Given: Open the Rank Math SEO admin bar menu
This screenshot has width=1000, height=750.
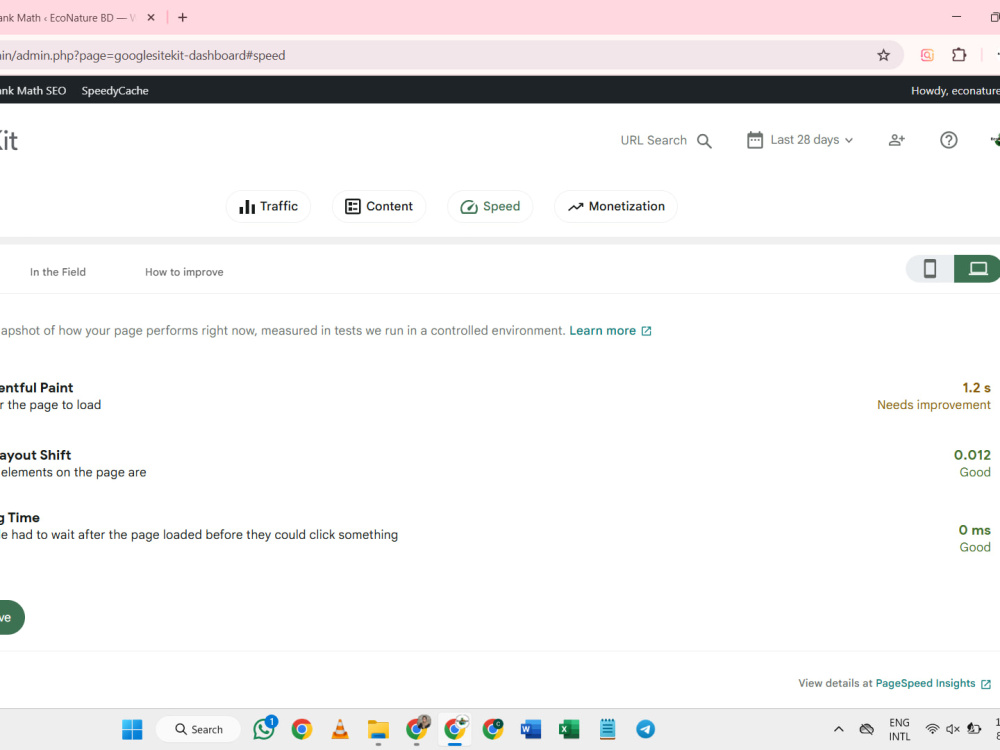Looking at the screenshot, I should [33, 91].
